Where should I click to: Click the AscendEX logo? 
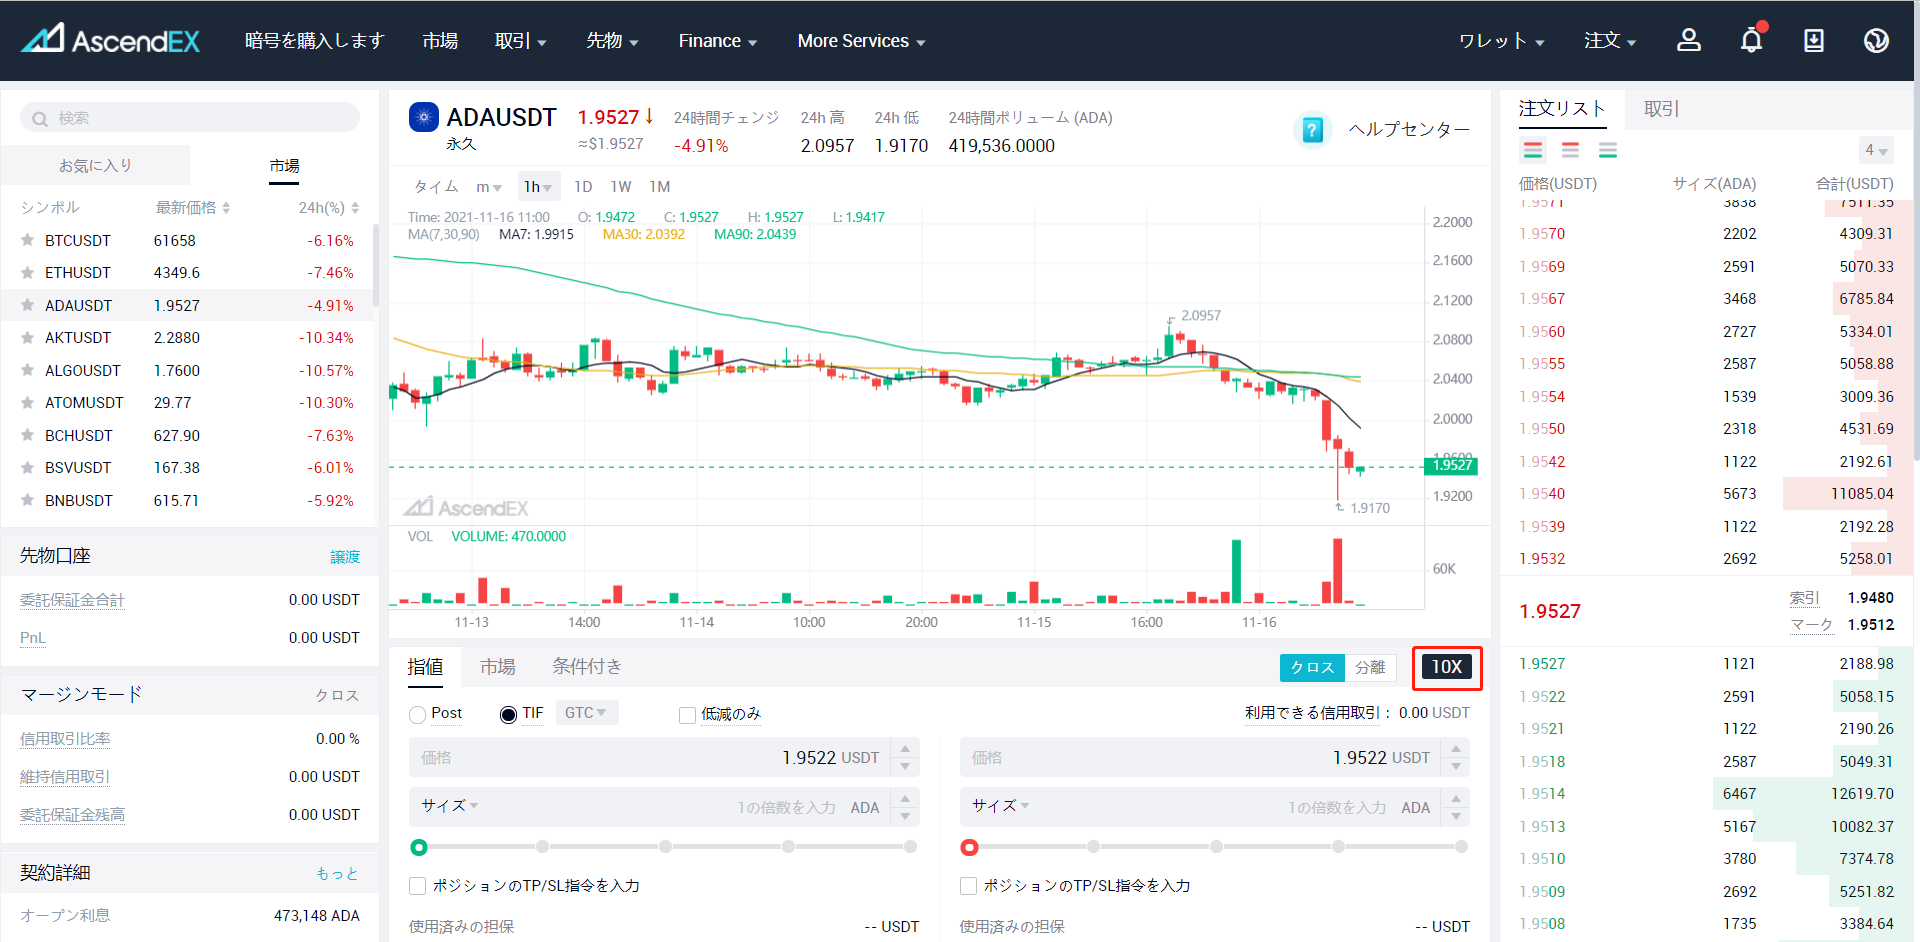pos(111,40)
